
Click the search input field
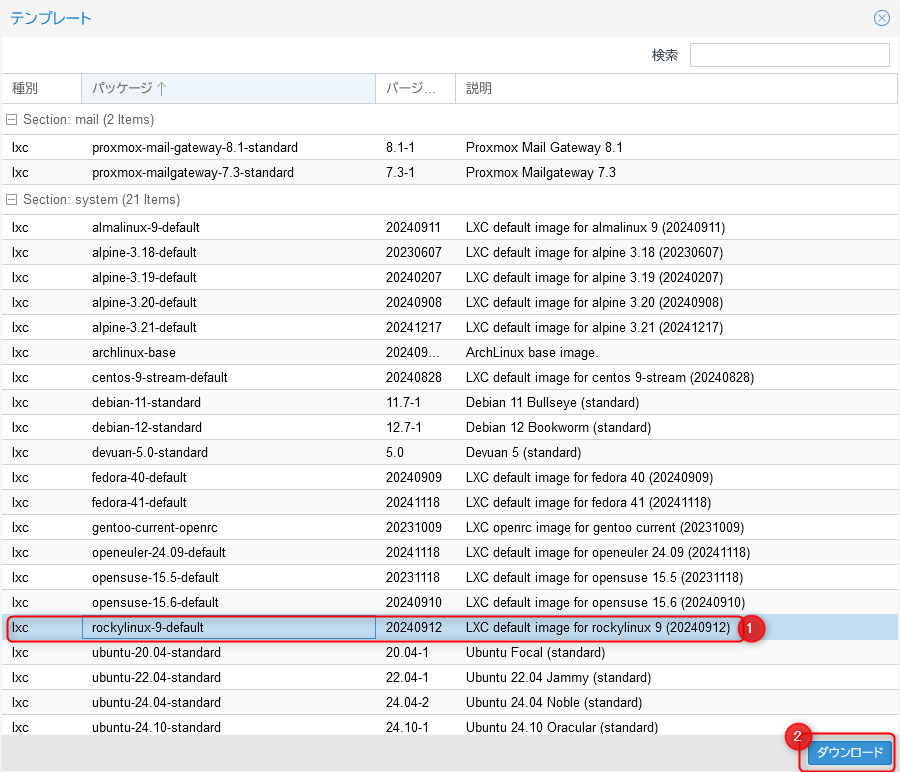tap(789, 55)
